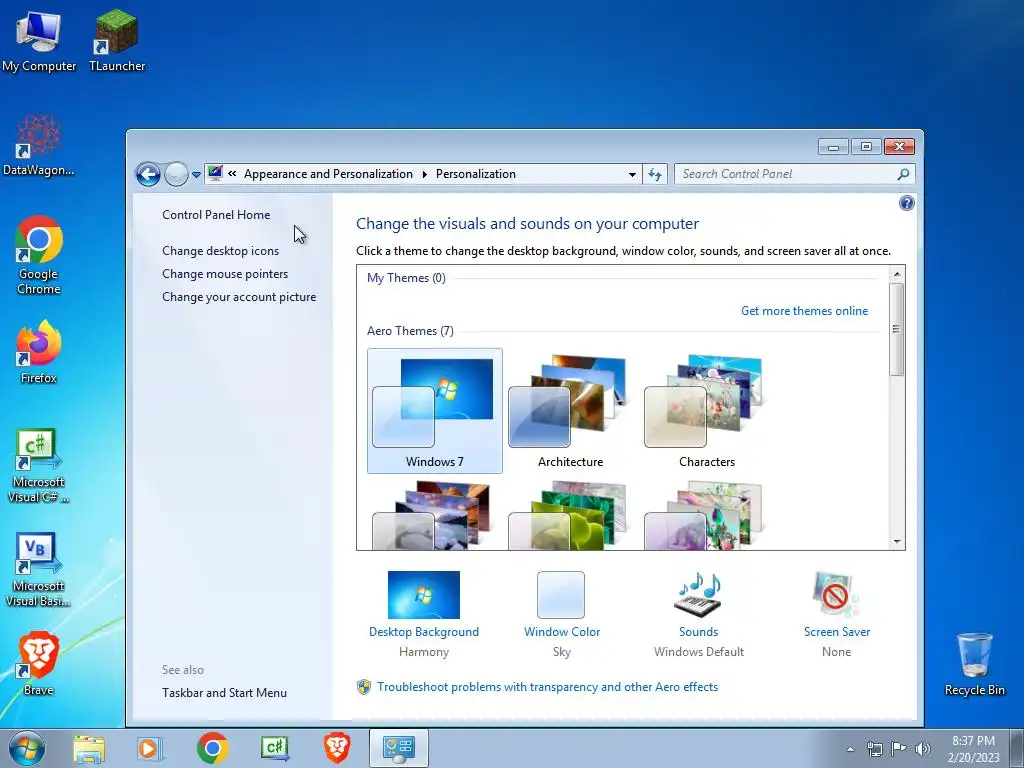The width and height of the screenshot is (1024, 768).
Task: Open the help question mark icon
Action: [x=906, y=203]
